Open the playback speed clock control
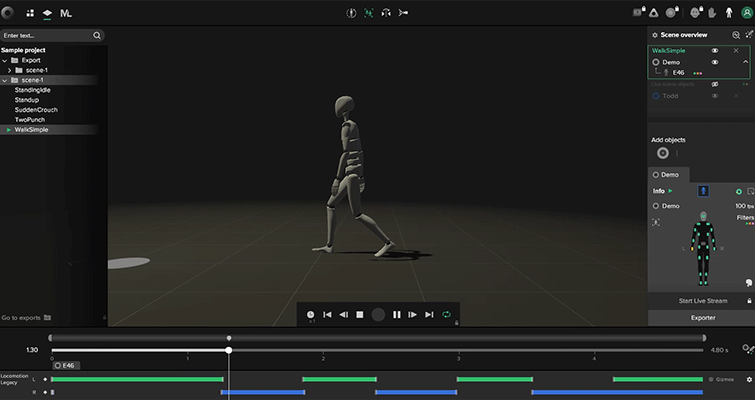755x400 pixels. coord(311,315)
